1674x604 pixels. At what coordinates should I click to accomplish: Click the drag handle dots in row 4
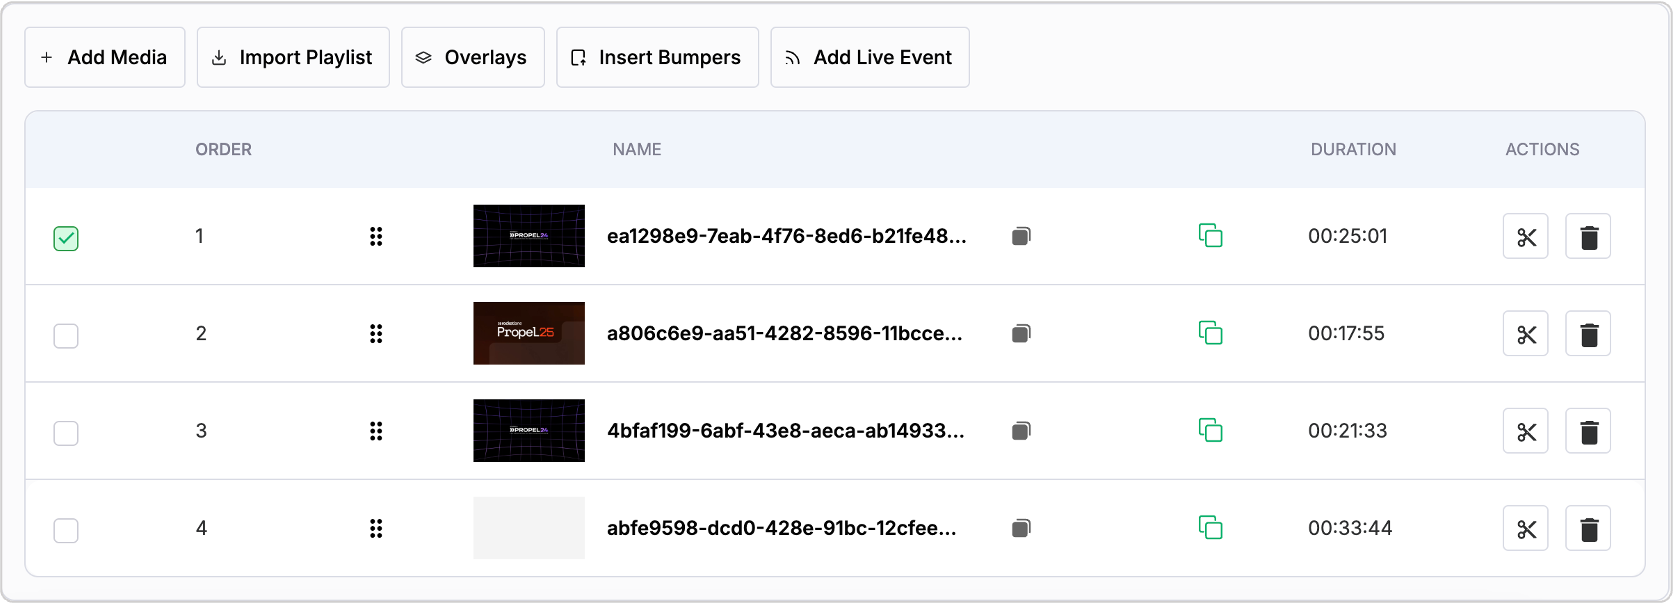tap(376, 528)
